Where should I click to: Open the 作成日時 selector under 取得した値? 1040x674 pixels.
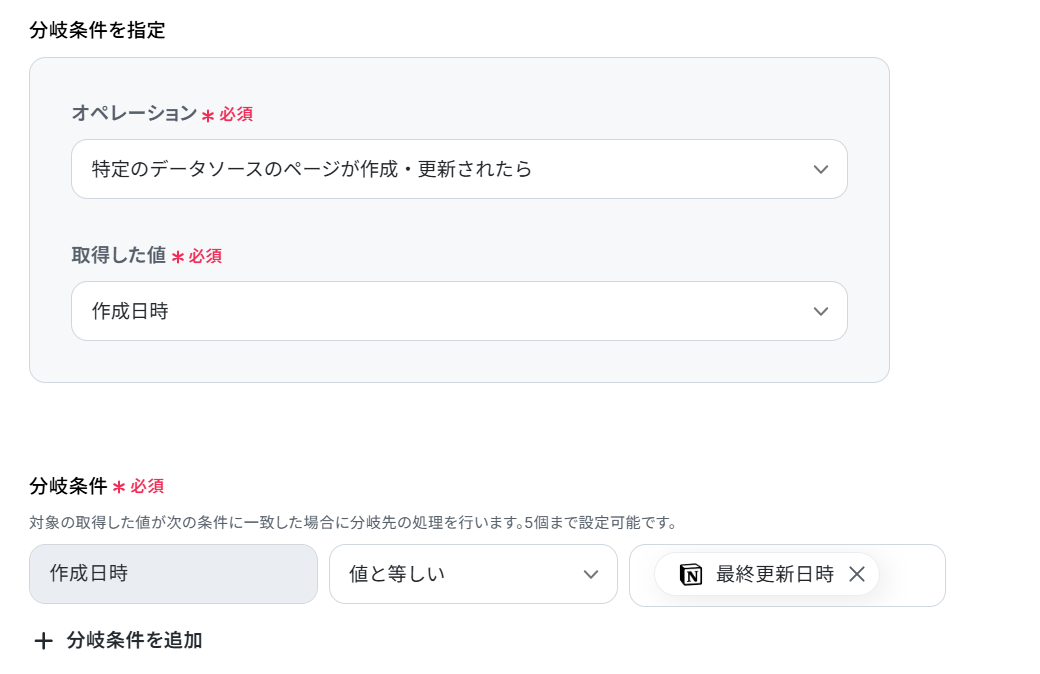click(x=459, y=311)
